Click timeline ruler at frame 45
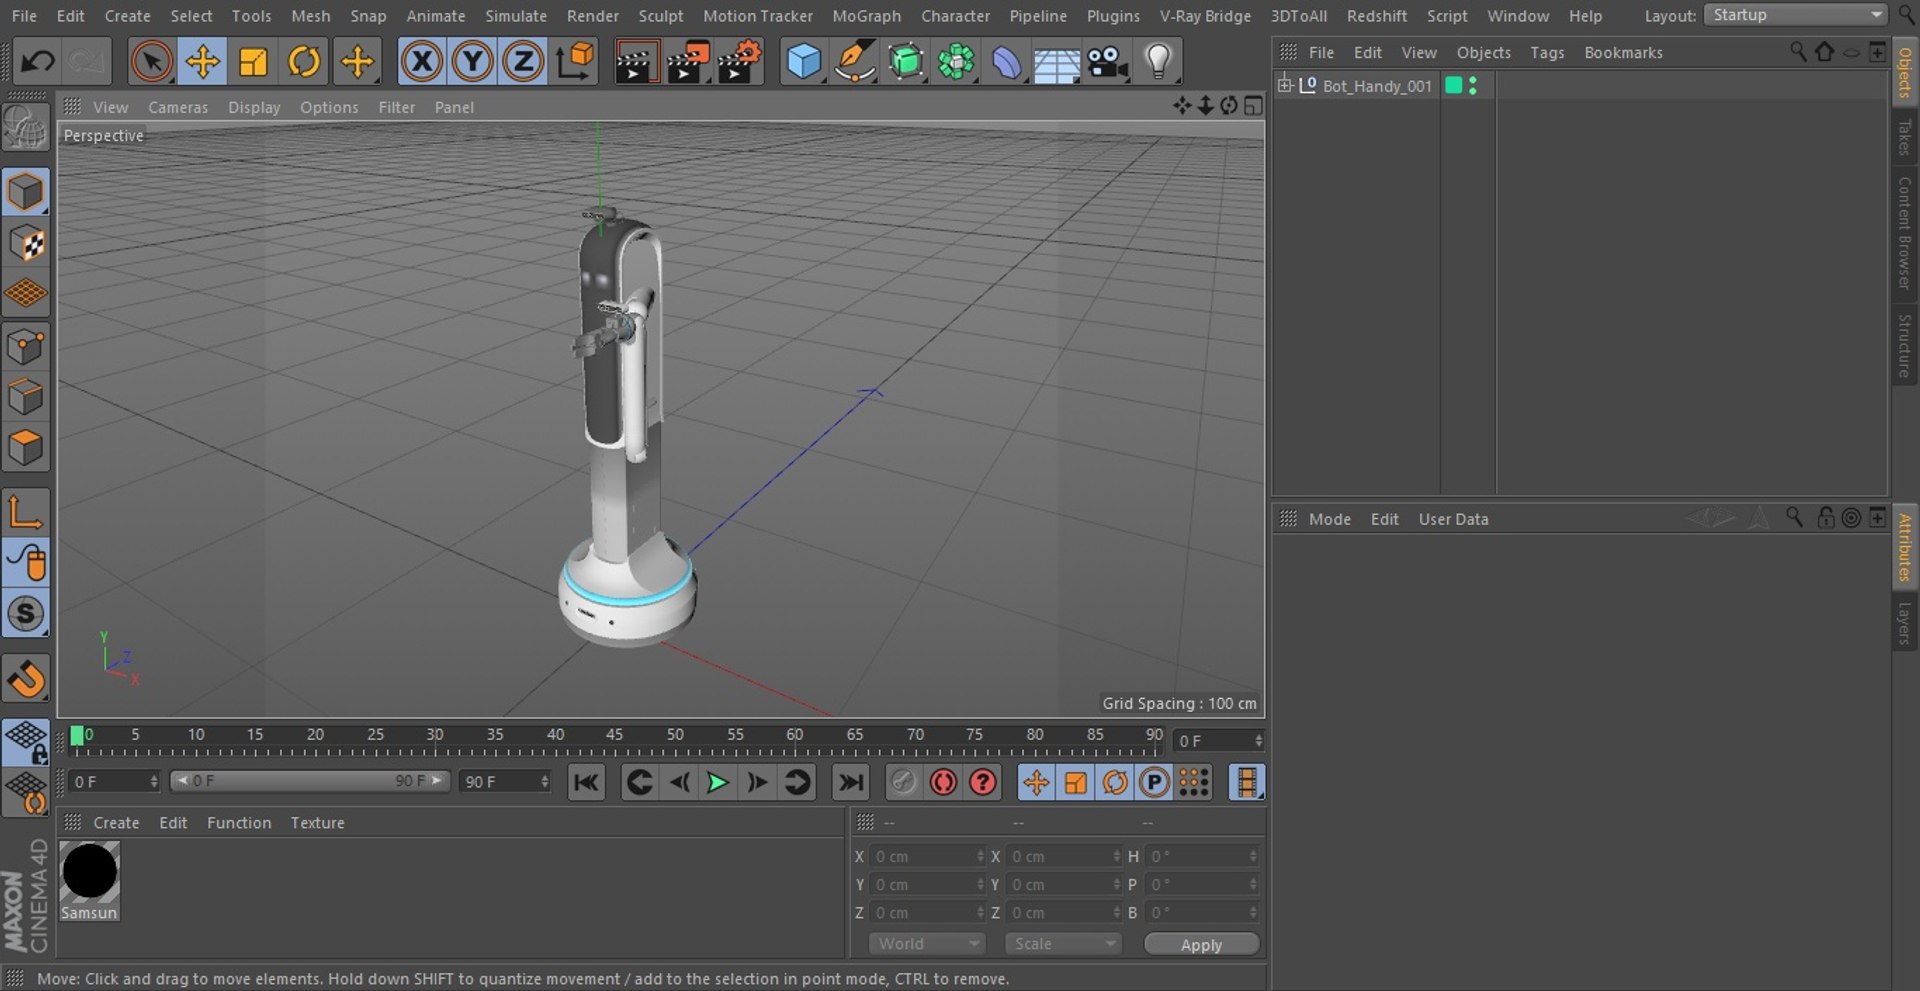Viewport: 1920px width, 991px height. [x=615, y=737]
